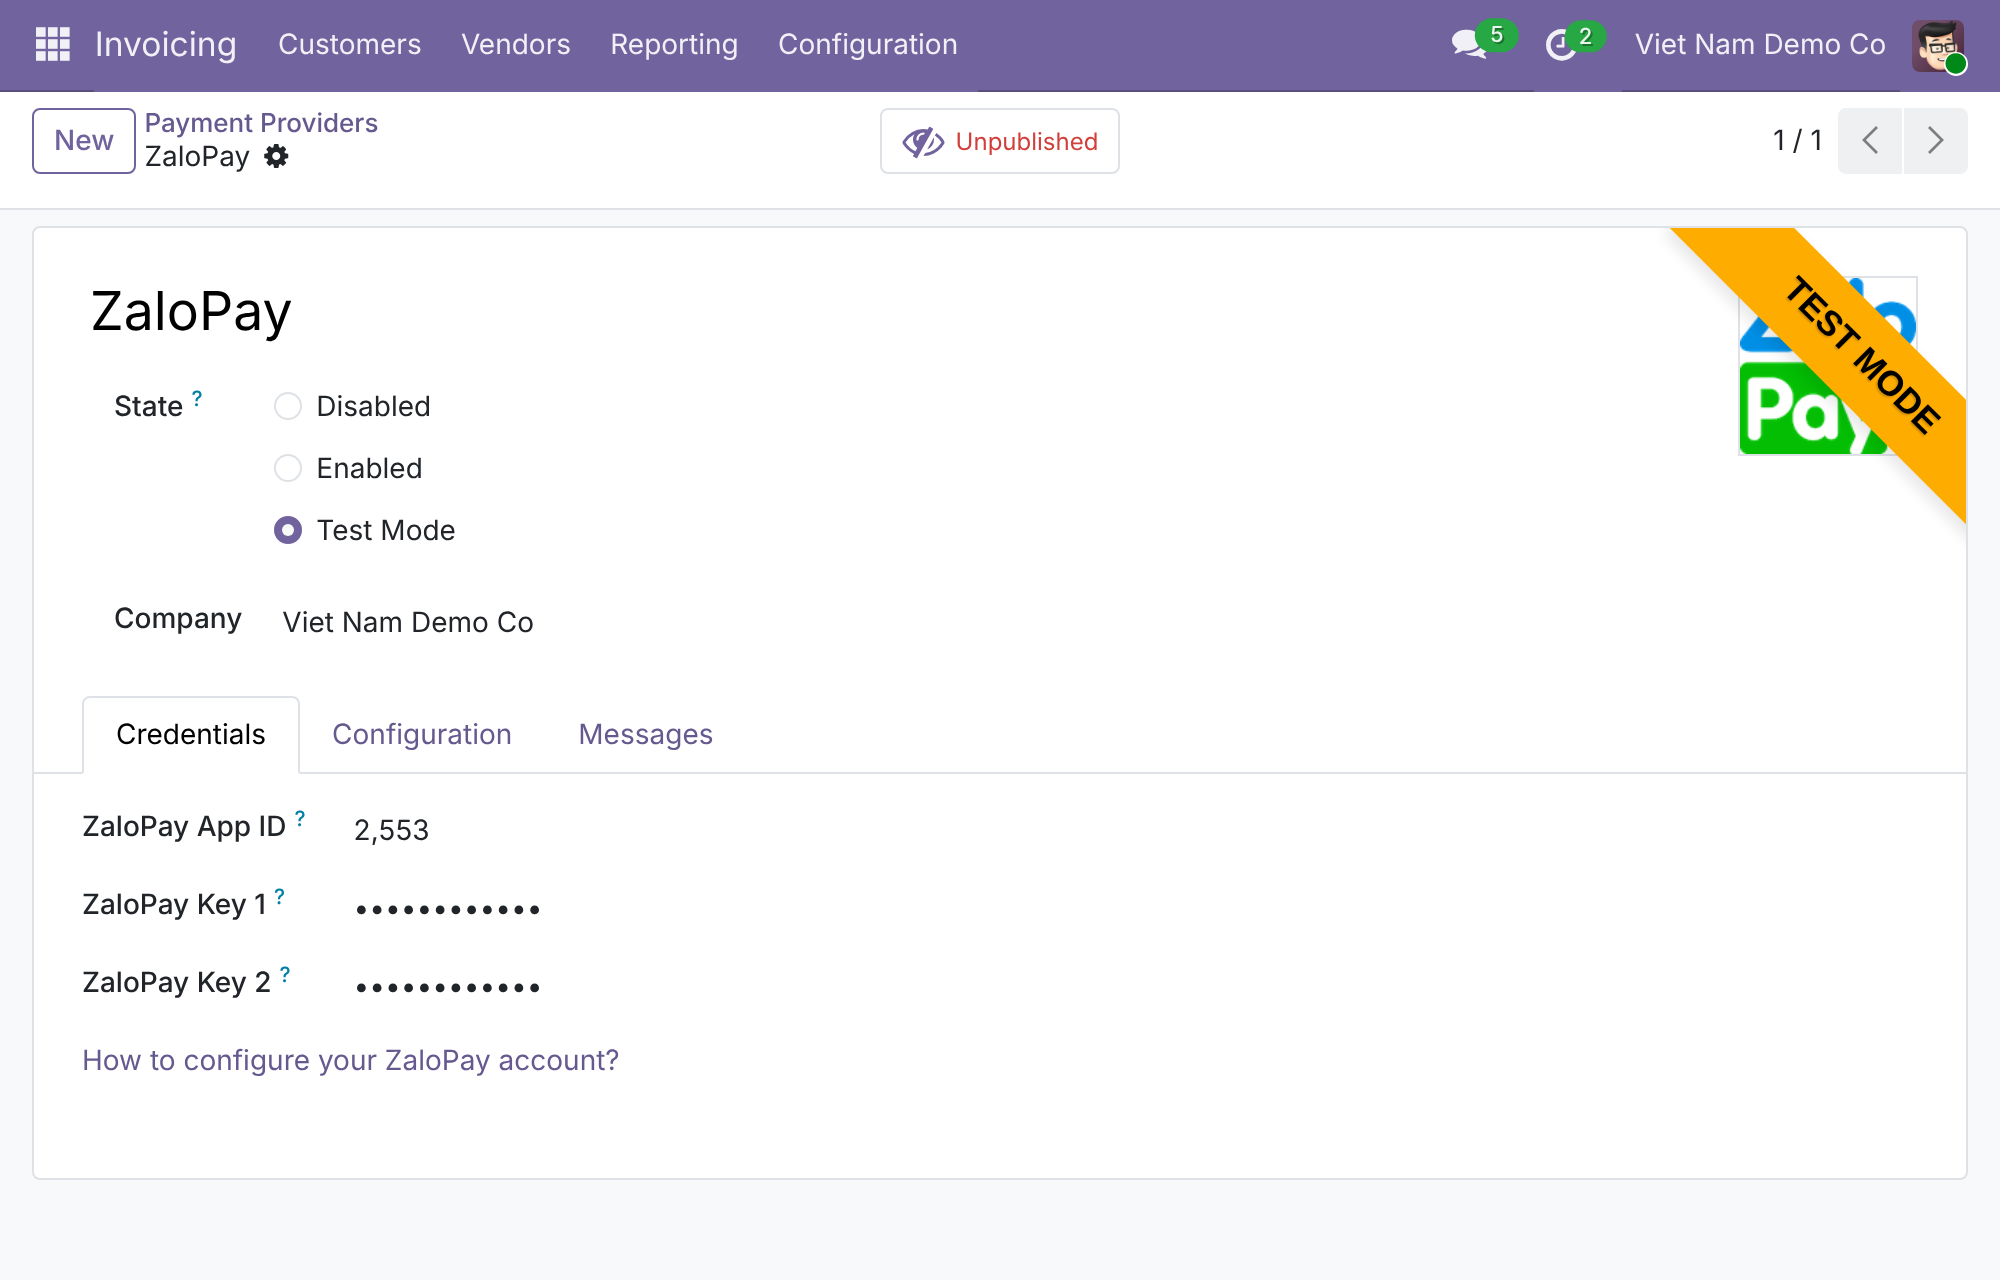Show help for ZaloPay Key 2
2000x1280 pixels.
pyautogui.click(x=285, y=974)
